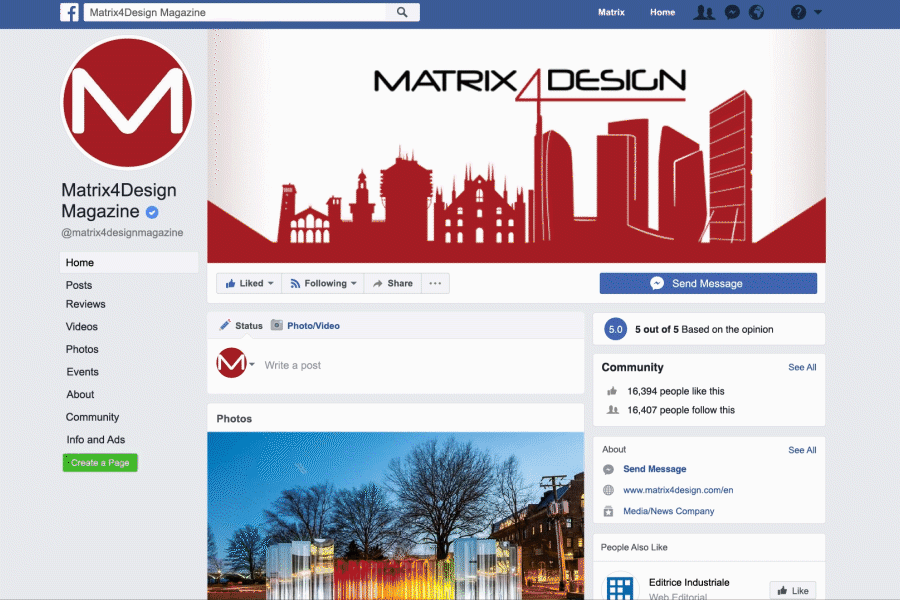Click the Media/News Company category link
This screenshot has width=900, height=600.
pyautogui.click(x=669, y=511)
